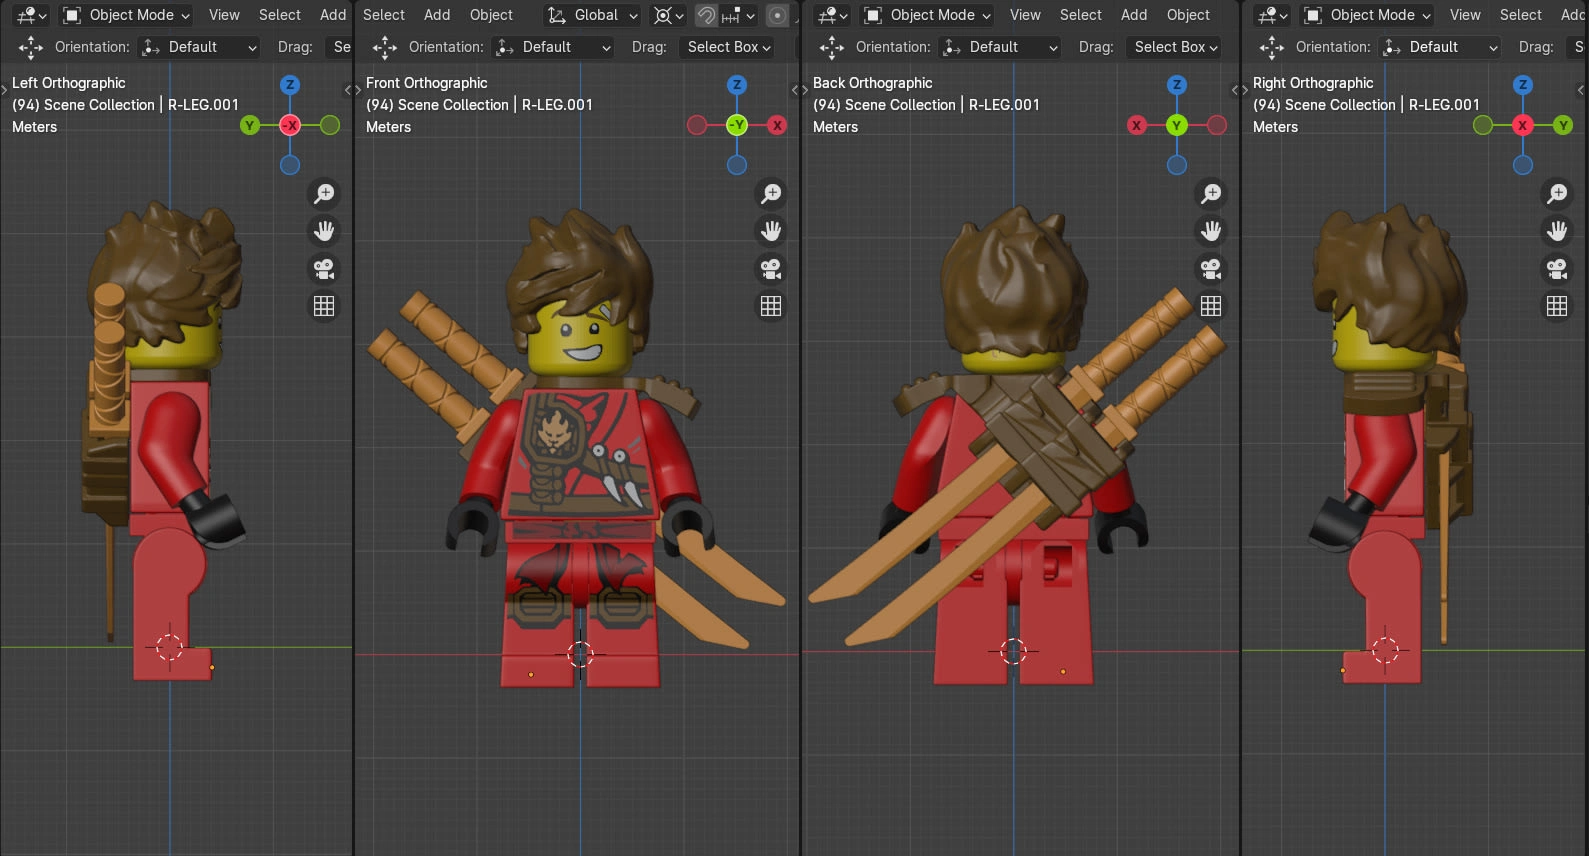
Task: Click the red -X axis in Left Orthographic gizmo
Action: [x=290, y=125]
